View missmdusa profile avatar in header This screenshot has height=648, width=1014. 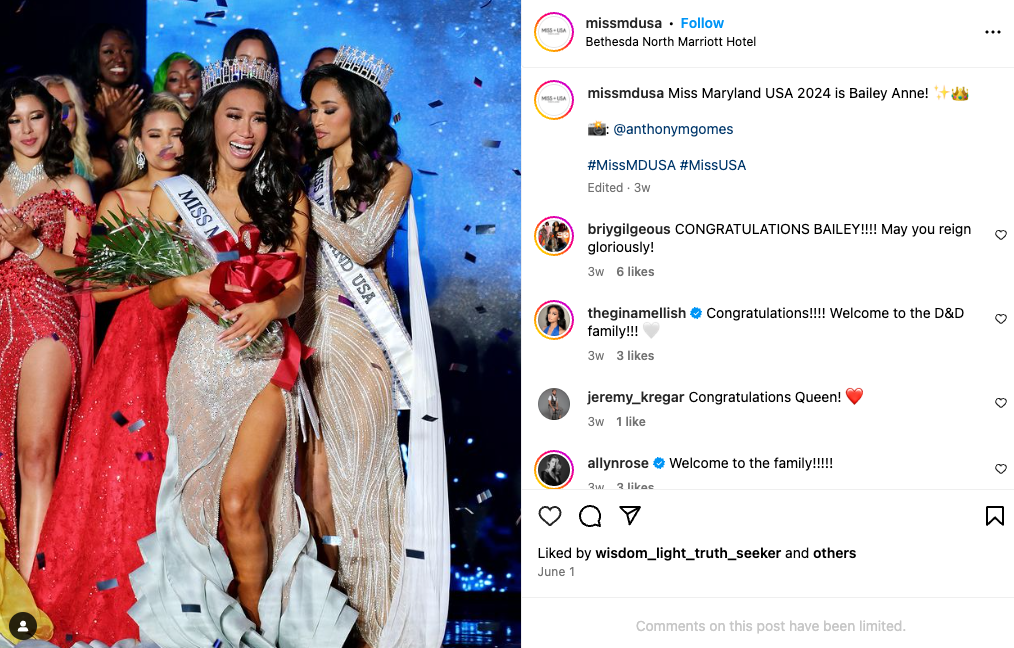tap(554, 32)
